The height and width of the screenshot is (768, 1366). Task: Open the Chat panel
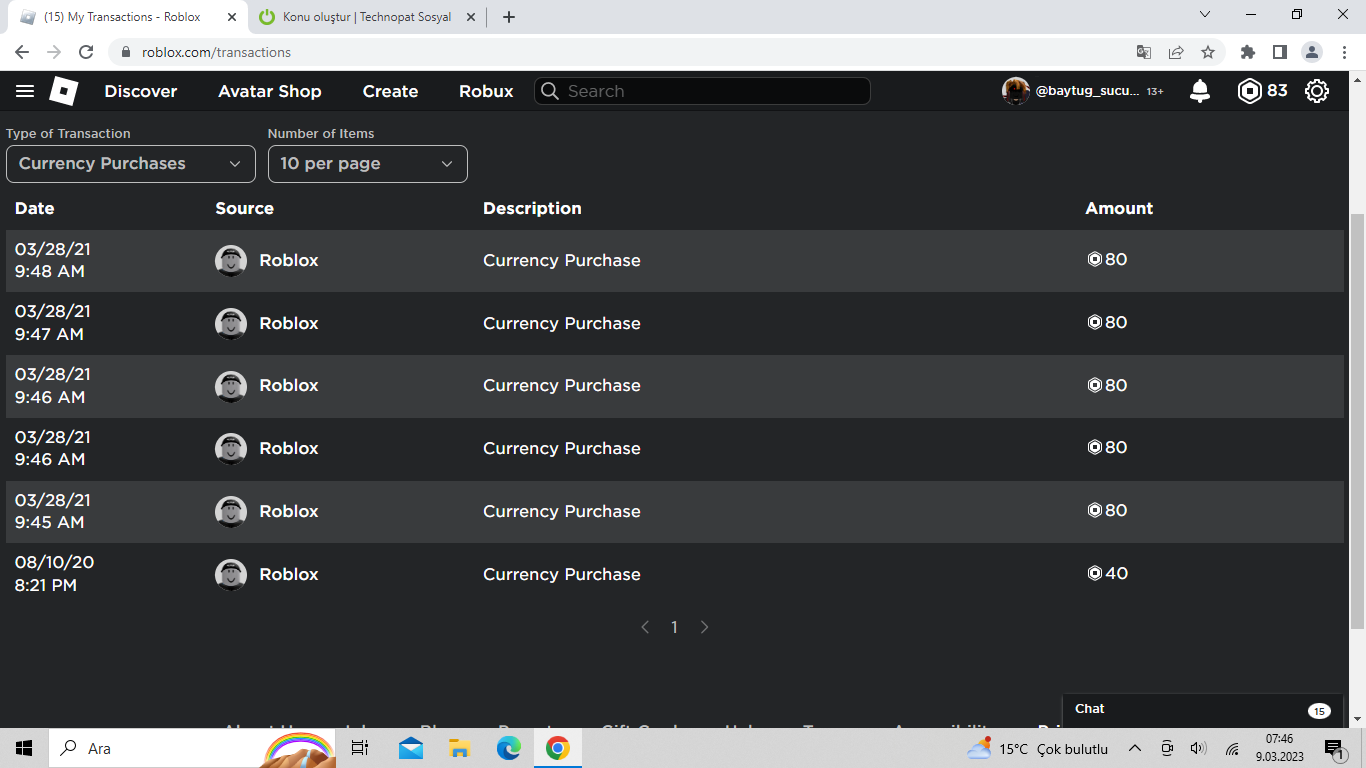(1204, 710)
